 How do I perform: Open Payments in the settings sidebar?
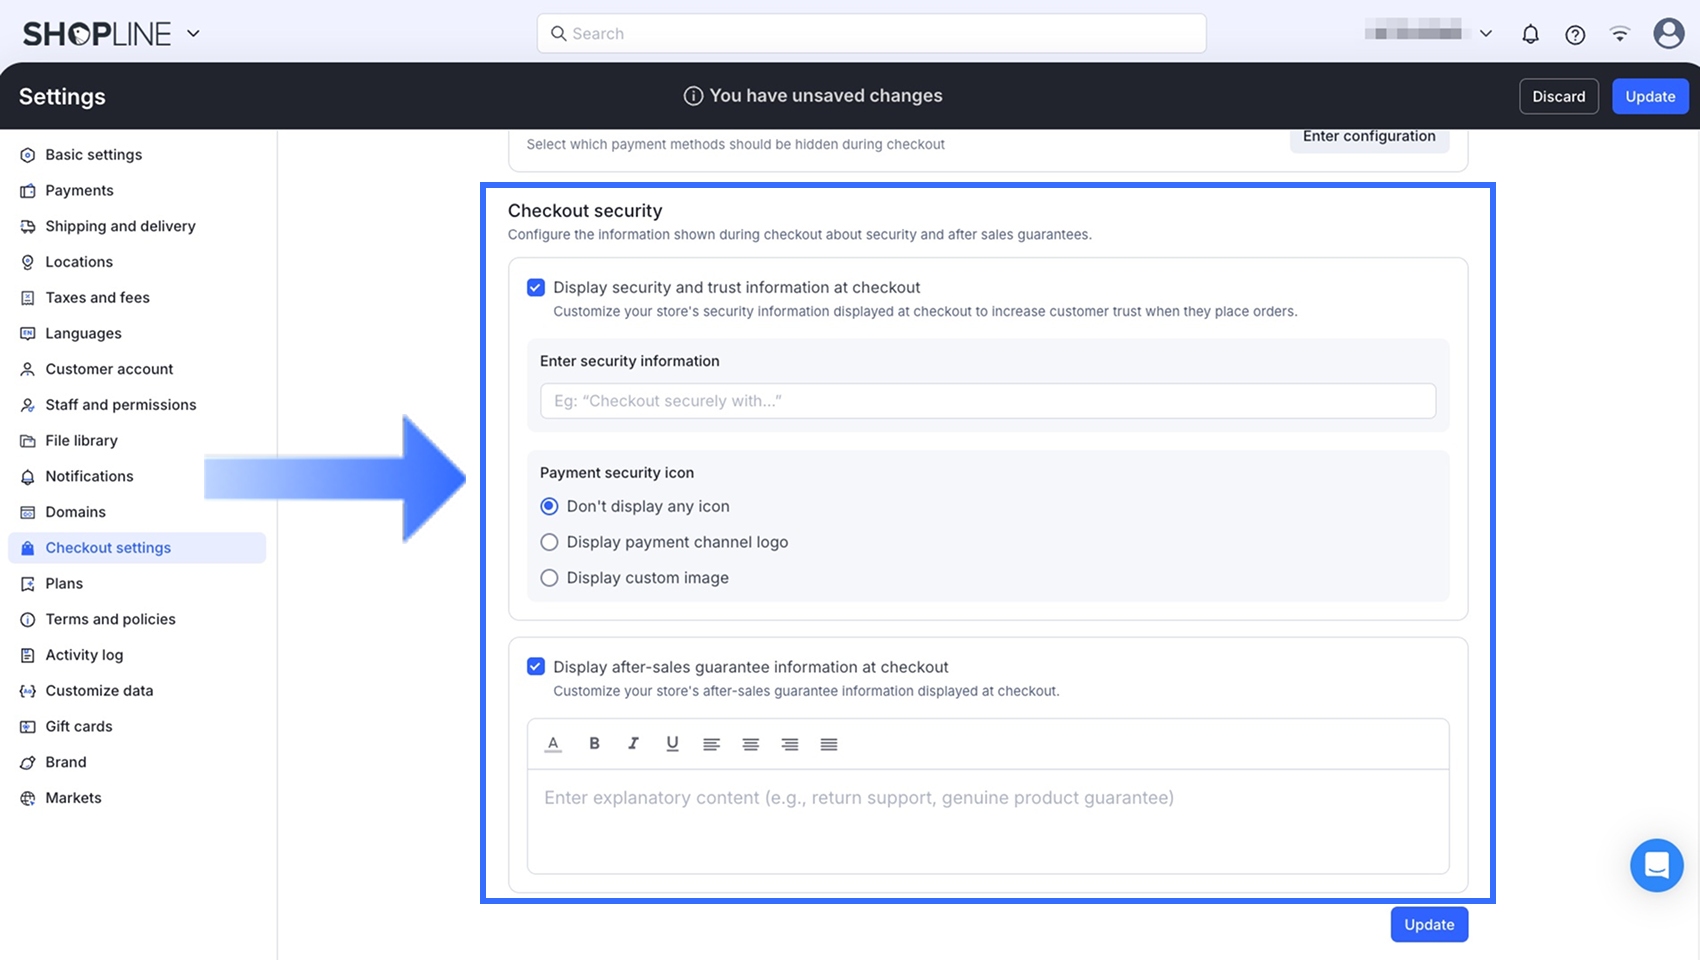click(79, 191)
